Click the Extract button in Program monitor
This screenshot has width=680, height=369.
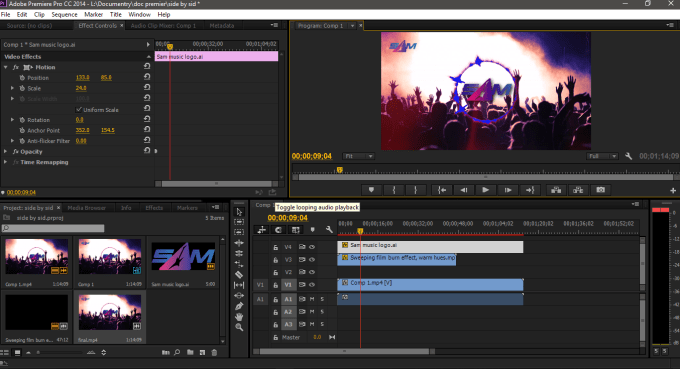pos(578,190)
